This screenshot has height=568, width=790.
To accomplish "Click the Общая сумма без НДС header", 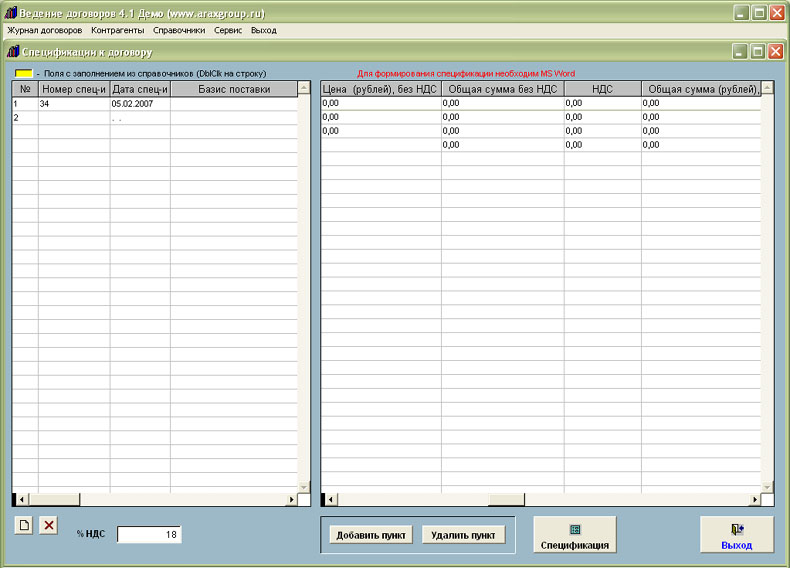I will [503, 89].
